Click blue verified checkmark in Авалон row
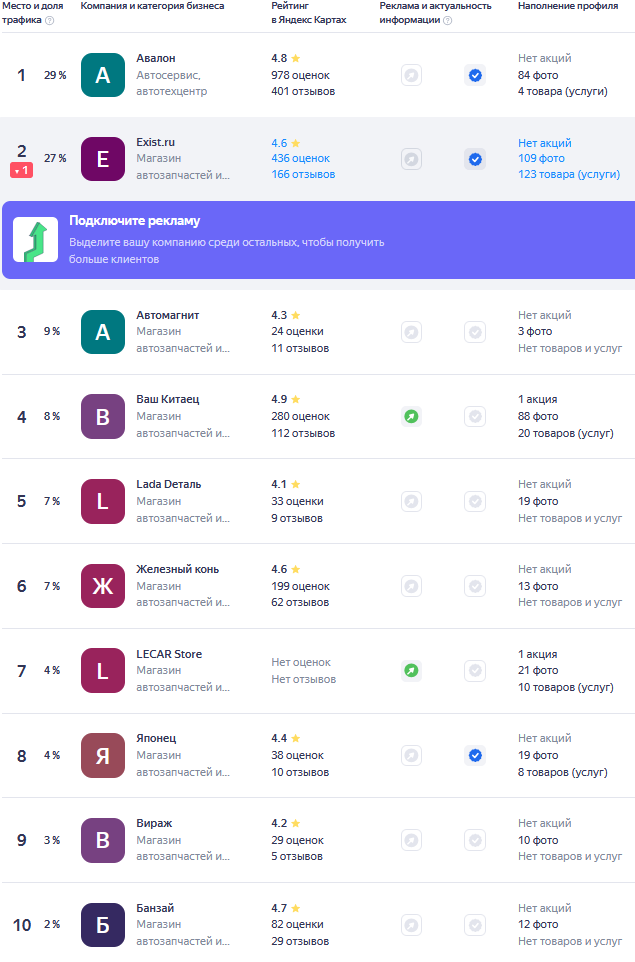 pos(475,75)
